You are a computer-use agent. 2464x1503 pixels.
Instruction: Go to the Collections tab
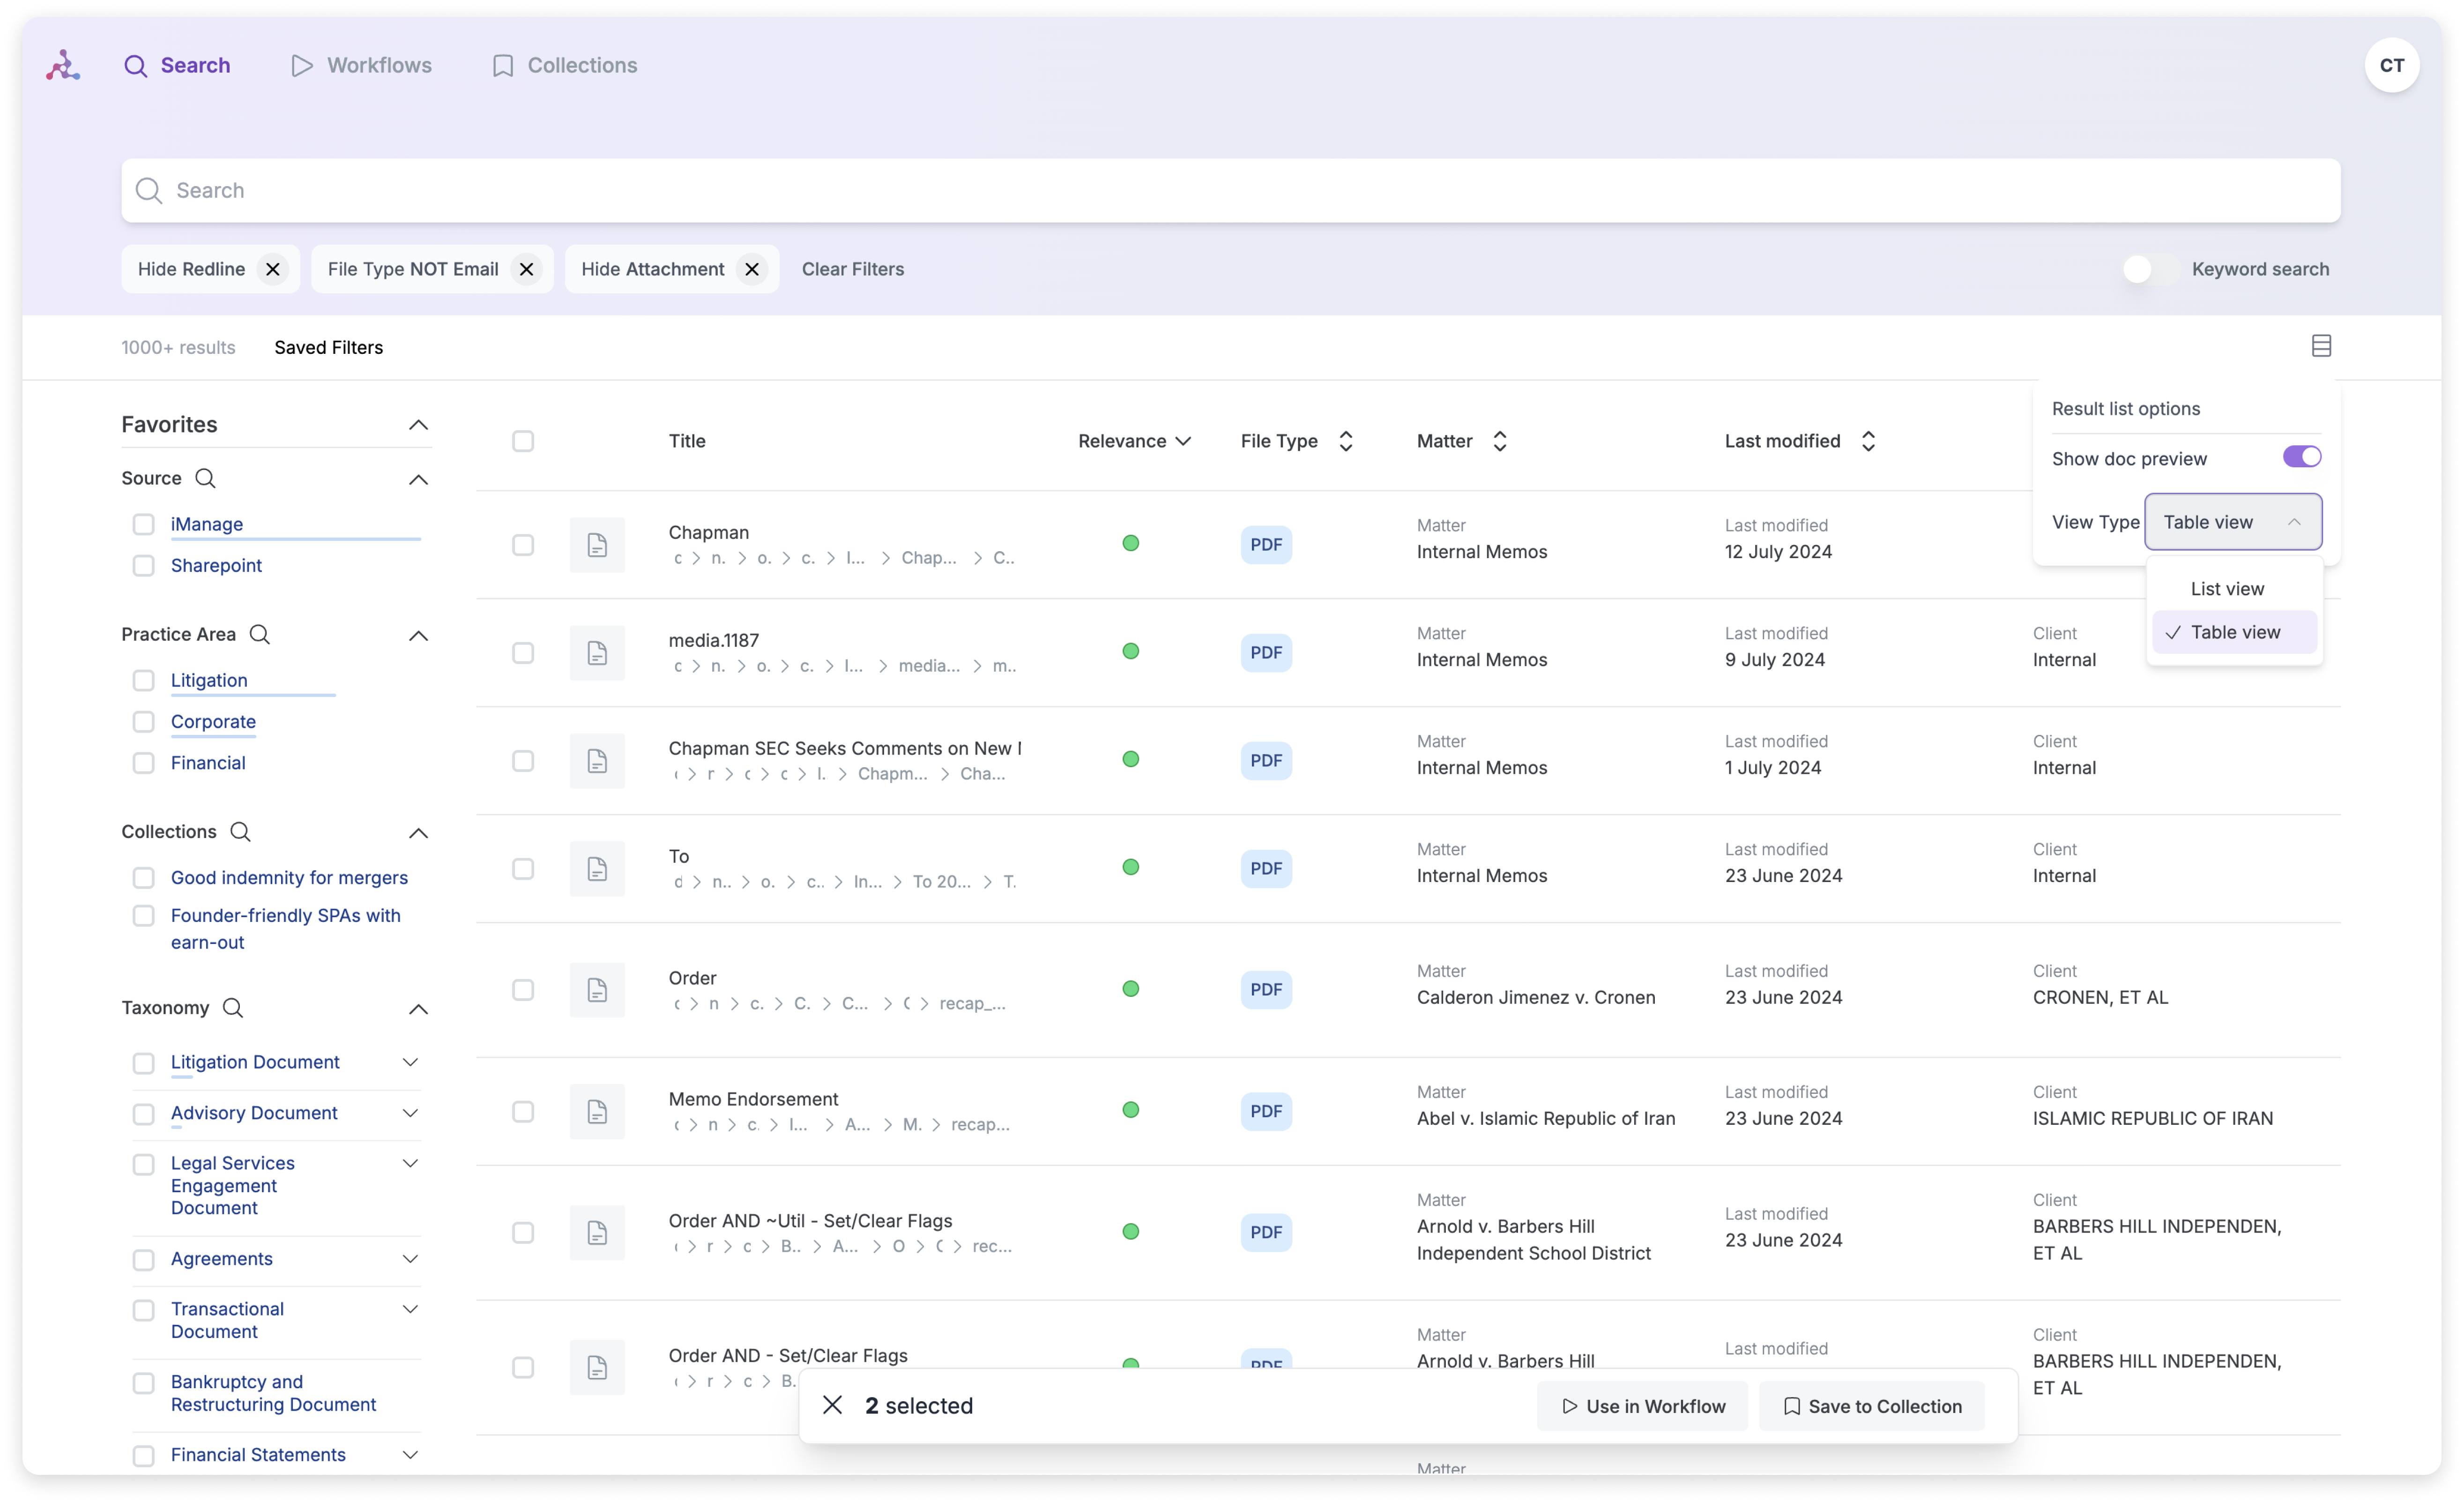click(564, 65)
